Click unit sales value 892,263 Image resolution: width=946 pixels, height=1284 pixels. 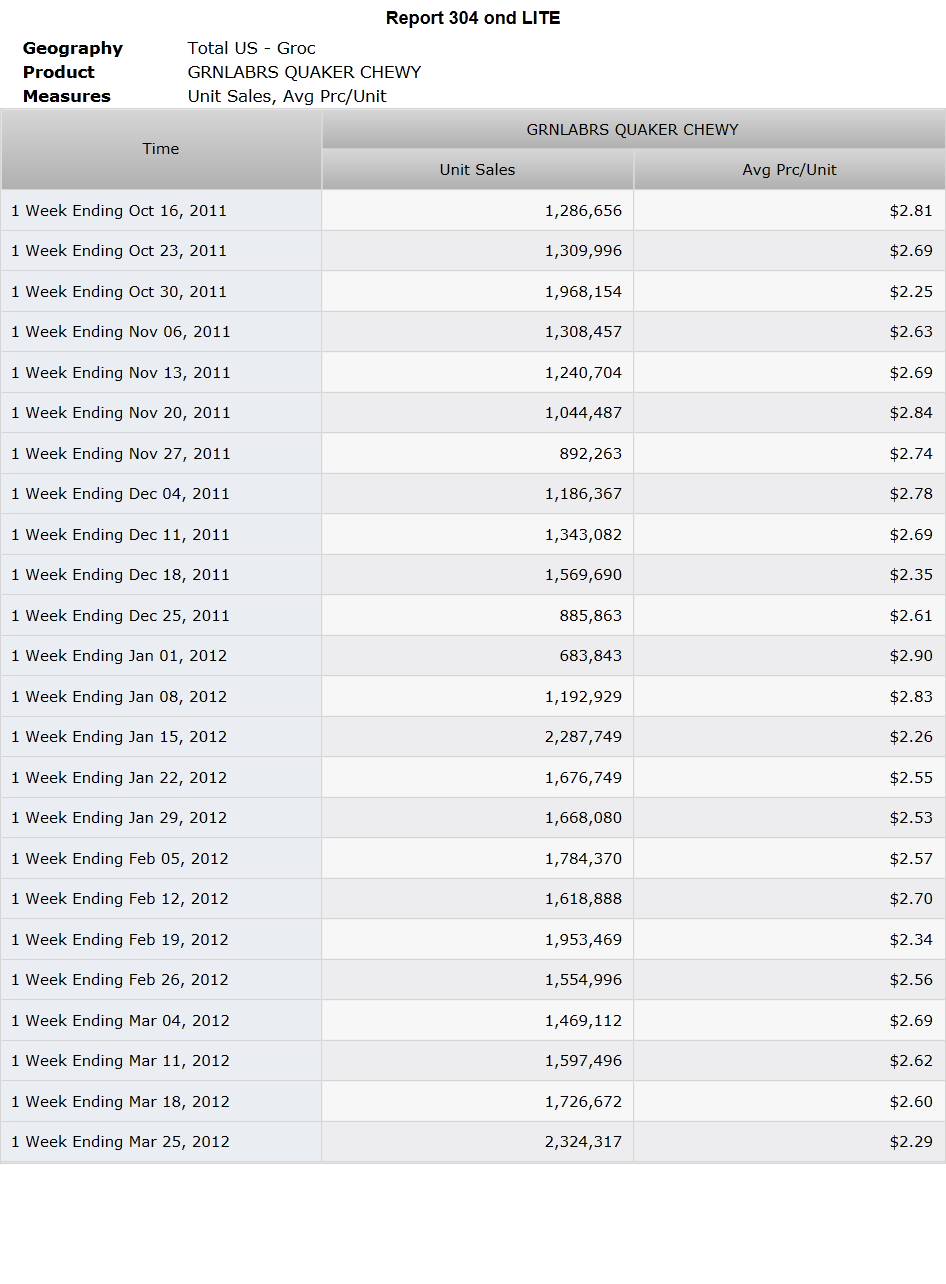[x=590, y=454]
